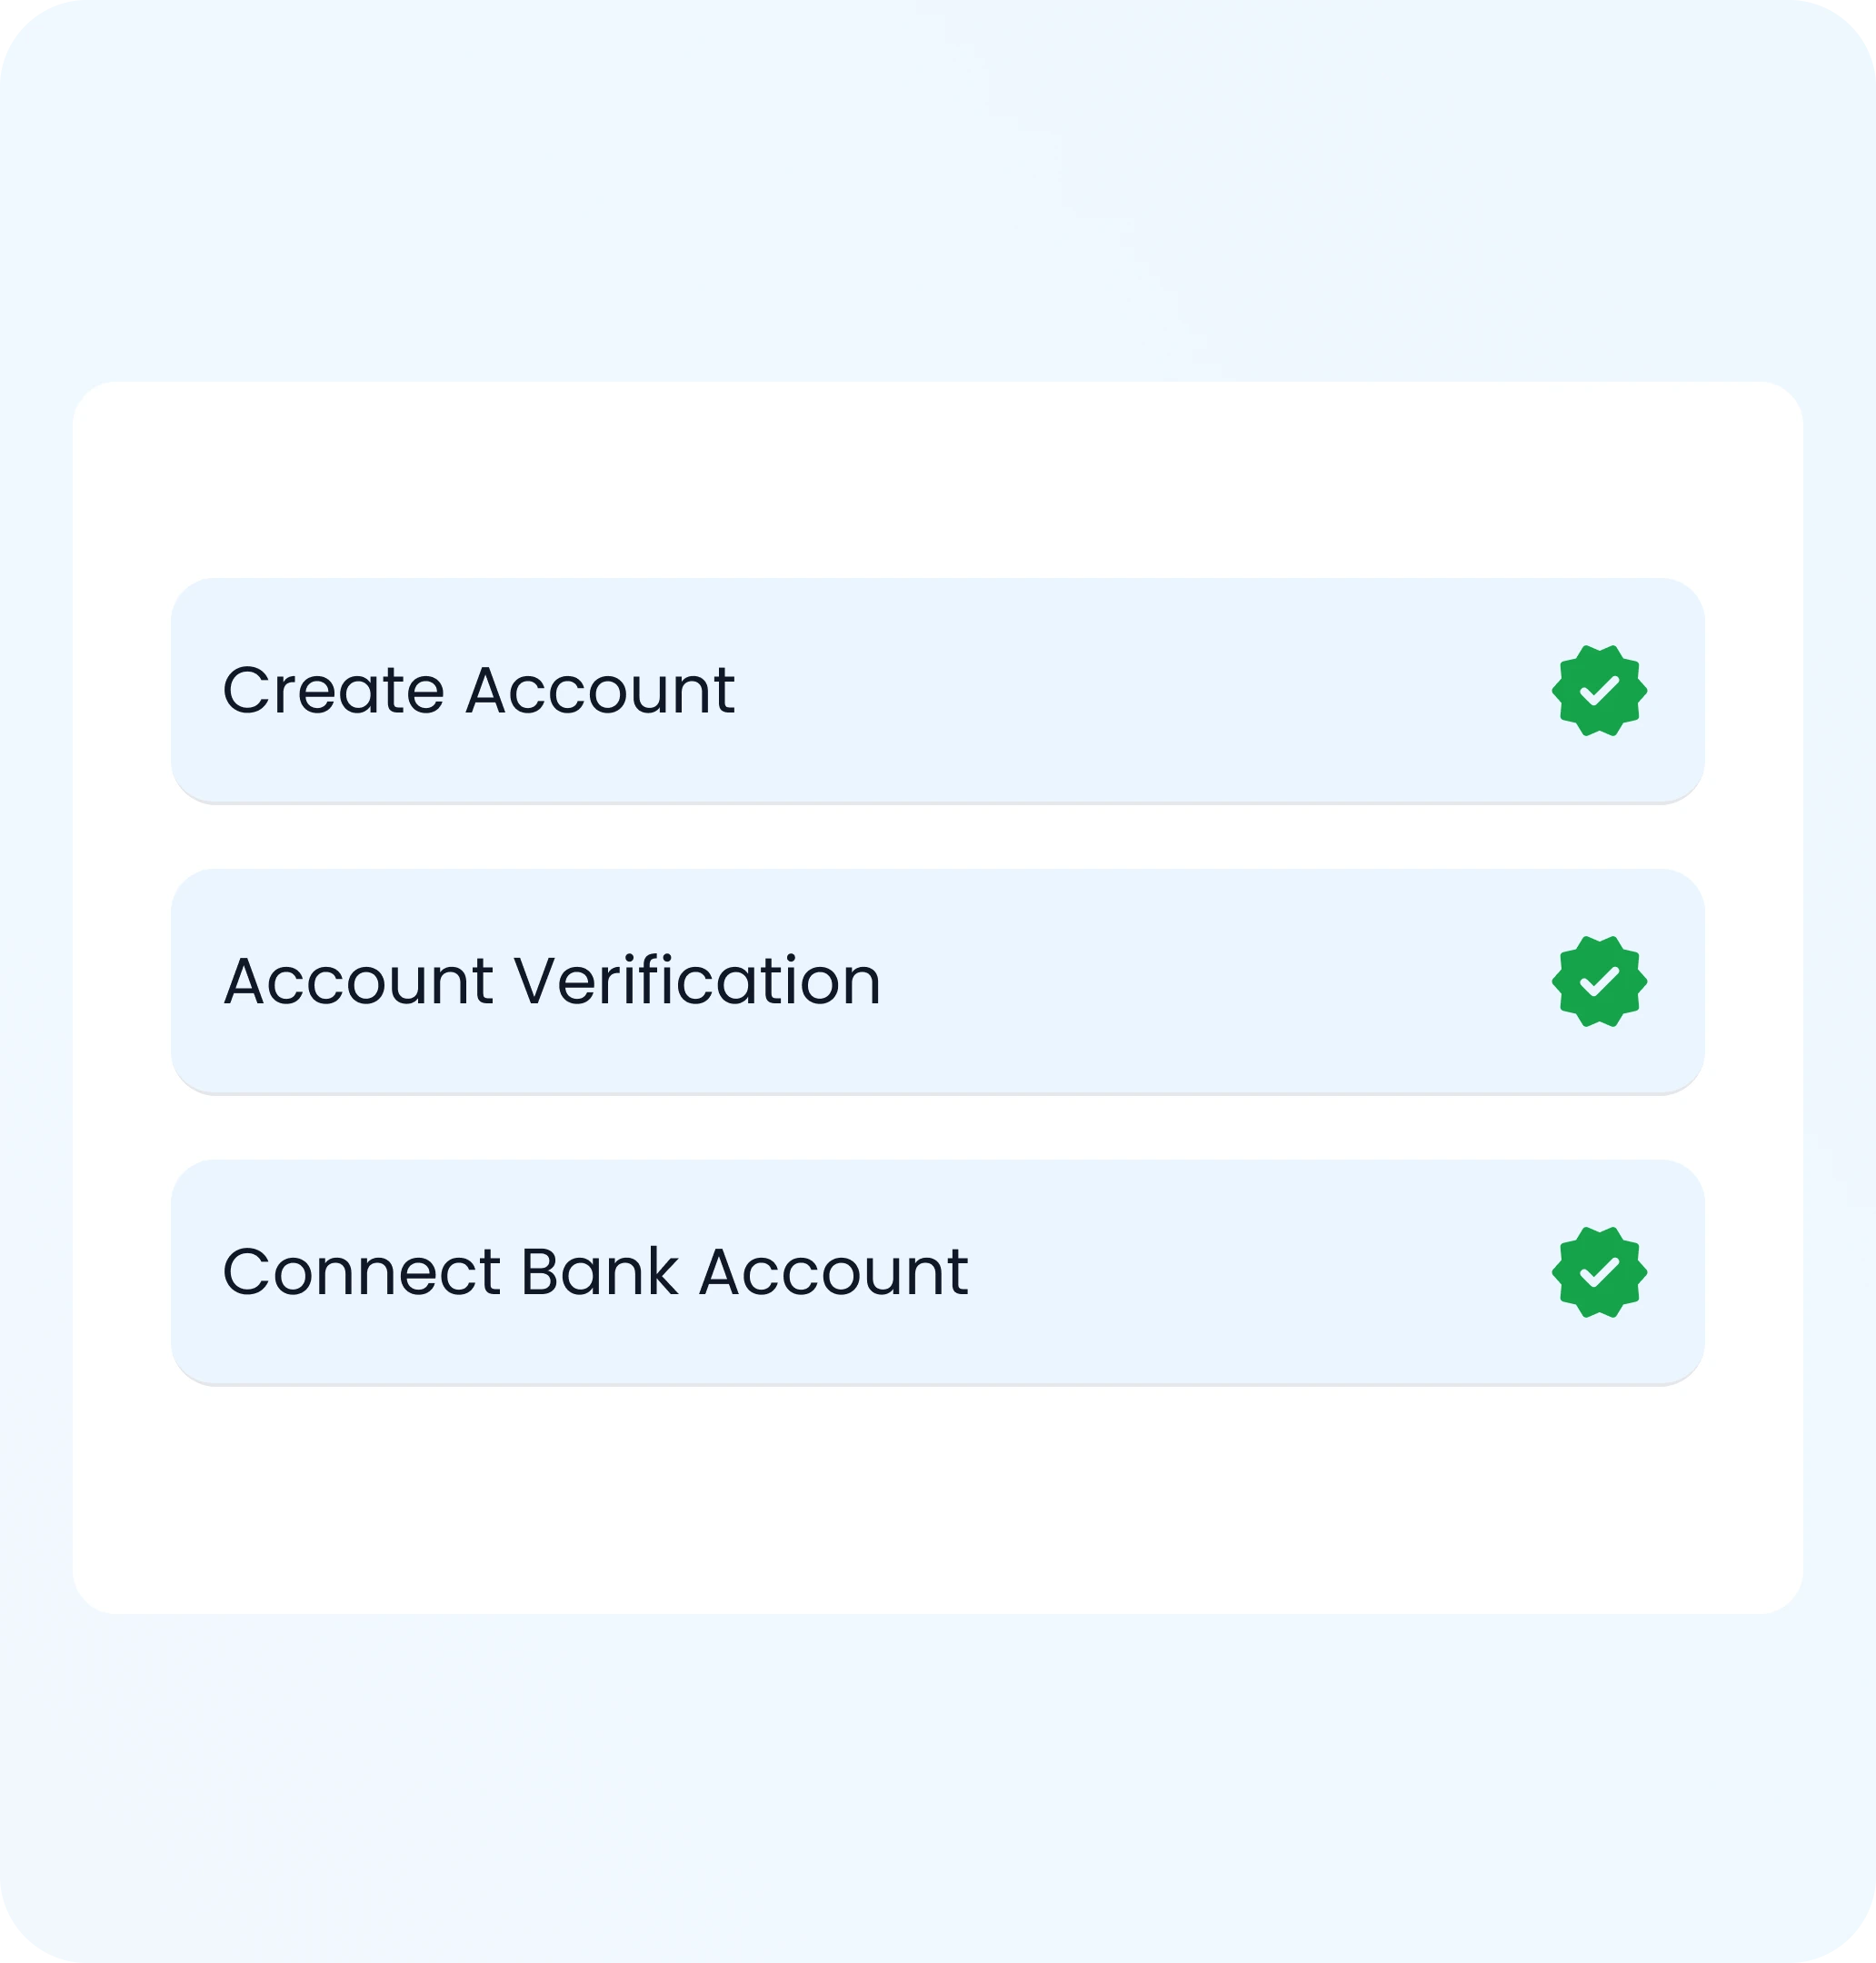Click "Account" in the Create Account row
Viewport: 1876px width, 1963px height.
click(600, 690)
